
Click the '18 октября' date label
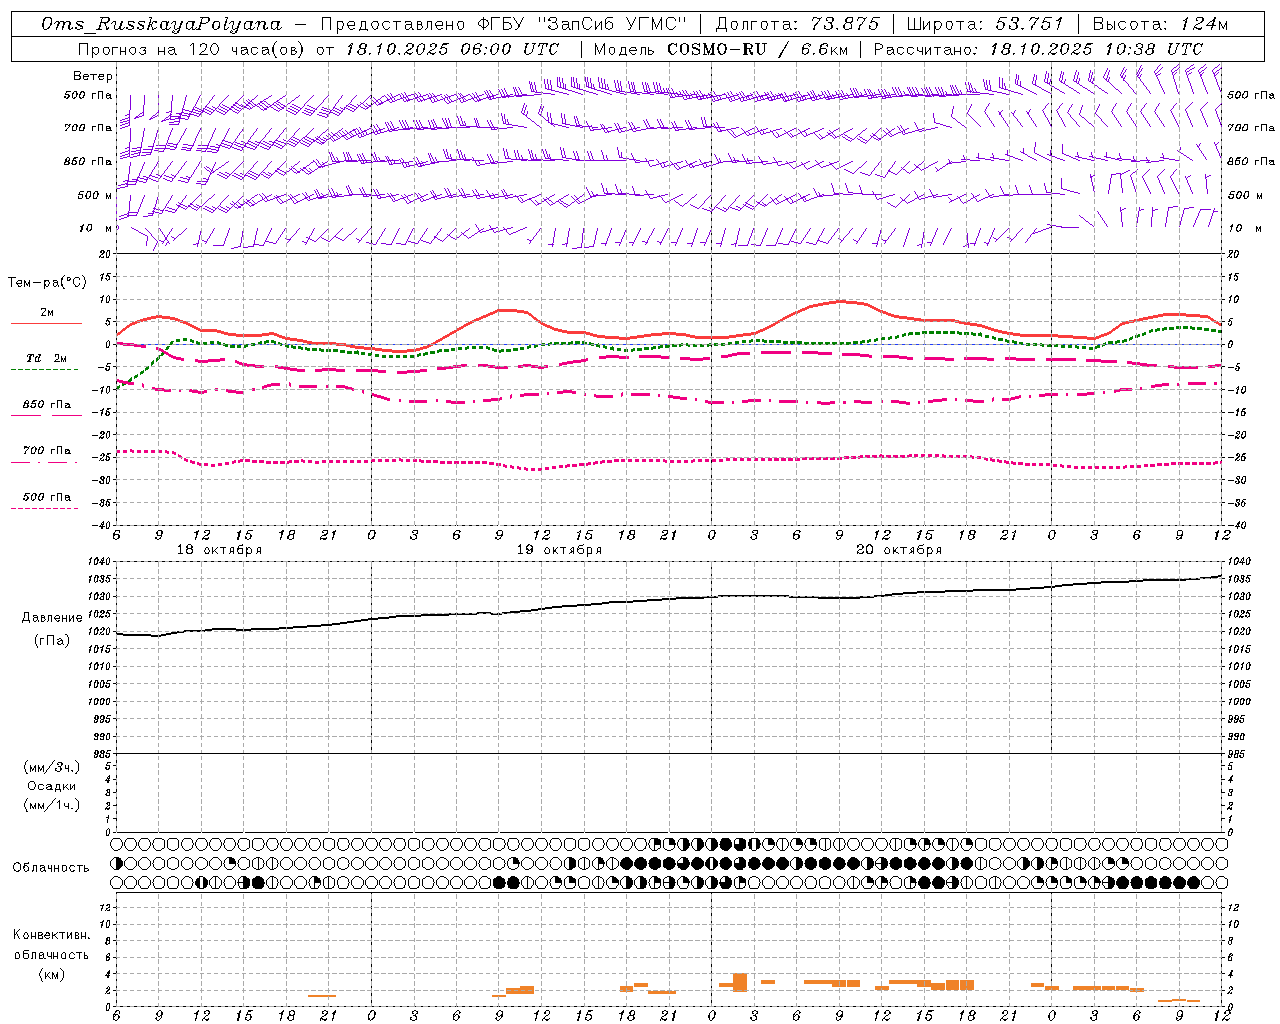(x=219, y=550)
